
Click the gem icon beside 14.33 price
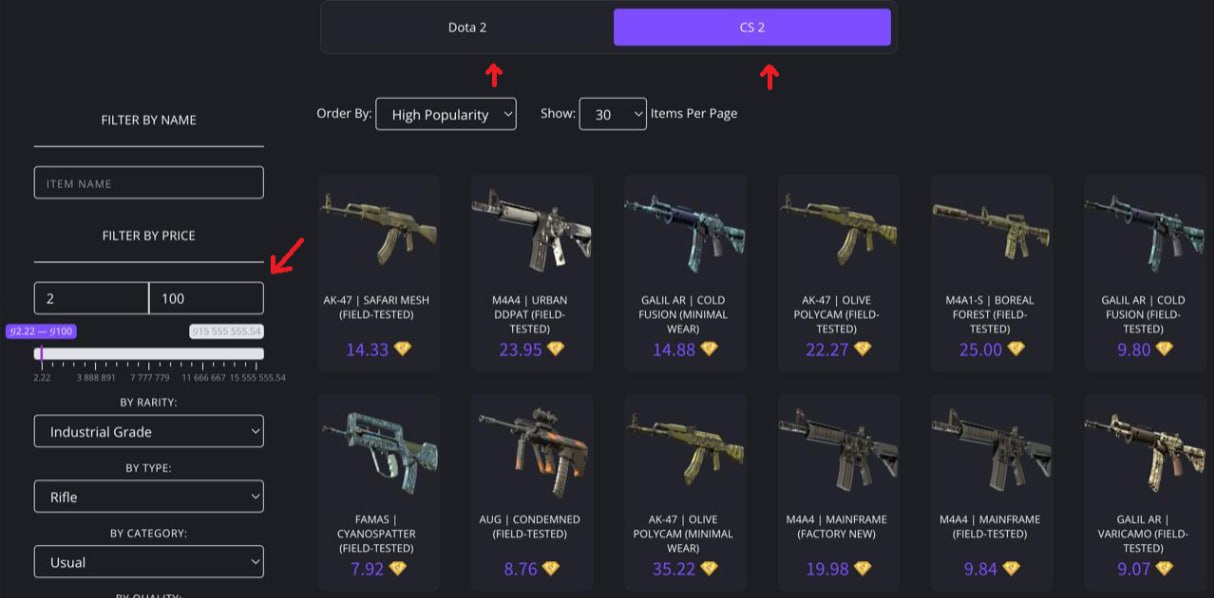coord(402,349)
